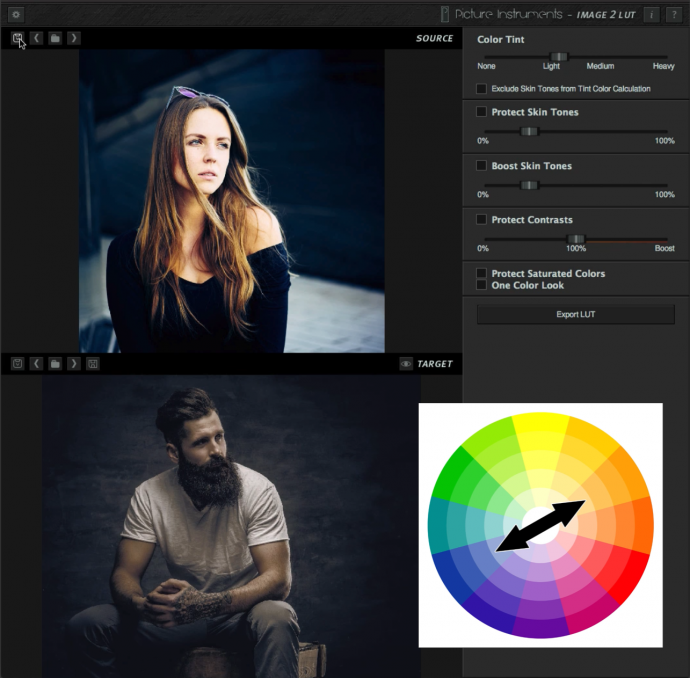Click the 'SOURCE' panel label
The height and width of the screenshot is (678, 690).
point(434,38)
